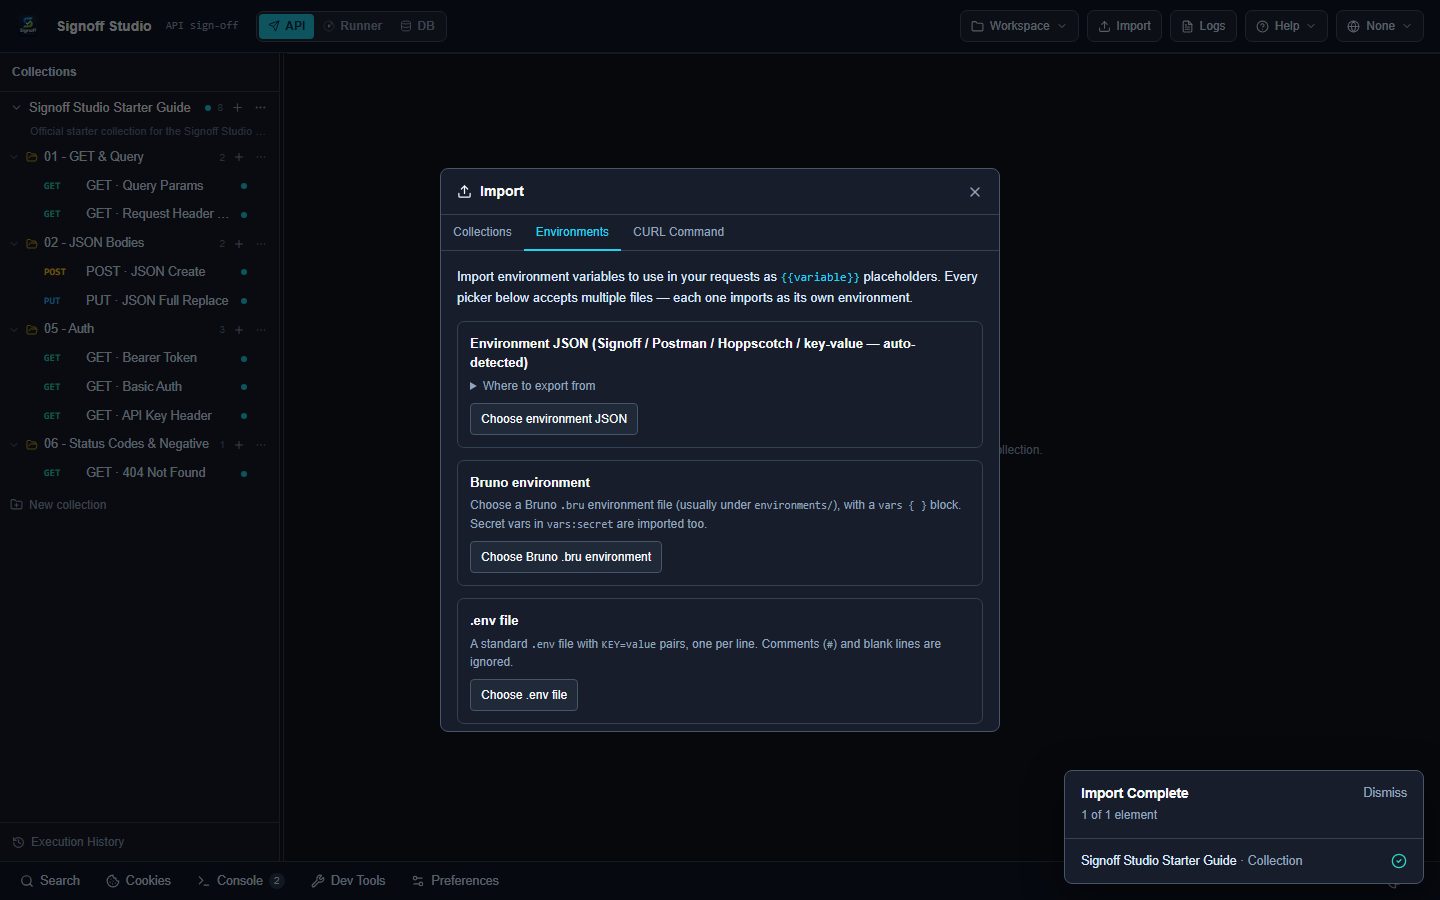Create a New collection

pyautogui.click(x=59, y=505)
